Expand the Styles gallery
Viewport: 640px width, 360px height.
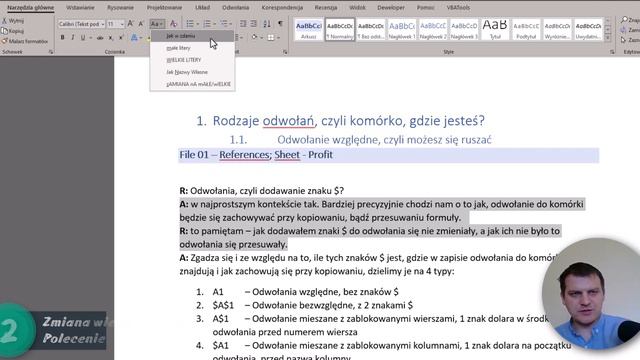[x=608, y=38]
